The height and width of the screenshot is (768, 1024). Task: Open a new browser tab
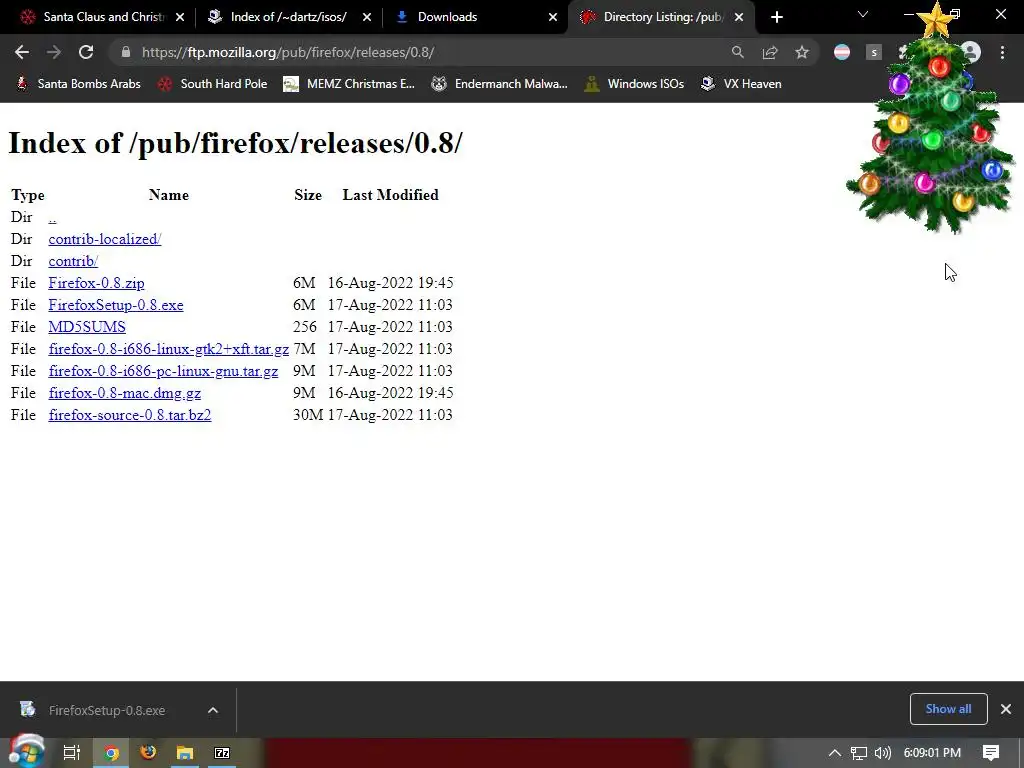[776, 17]
